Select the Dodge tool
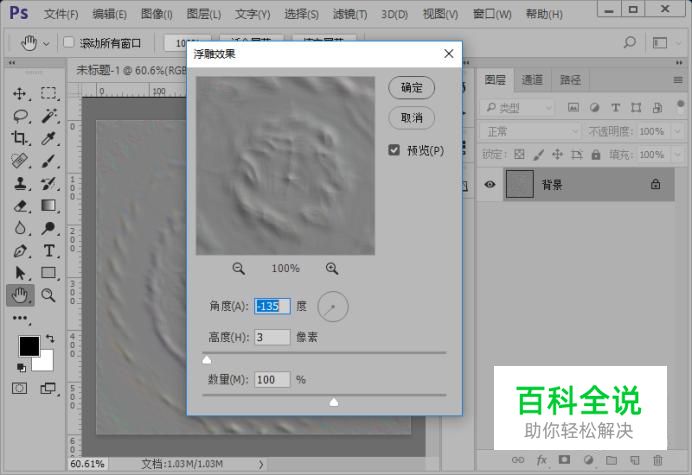 [49, 228]
